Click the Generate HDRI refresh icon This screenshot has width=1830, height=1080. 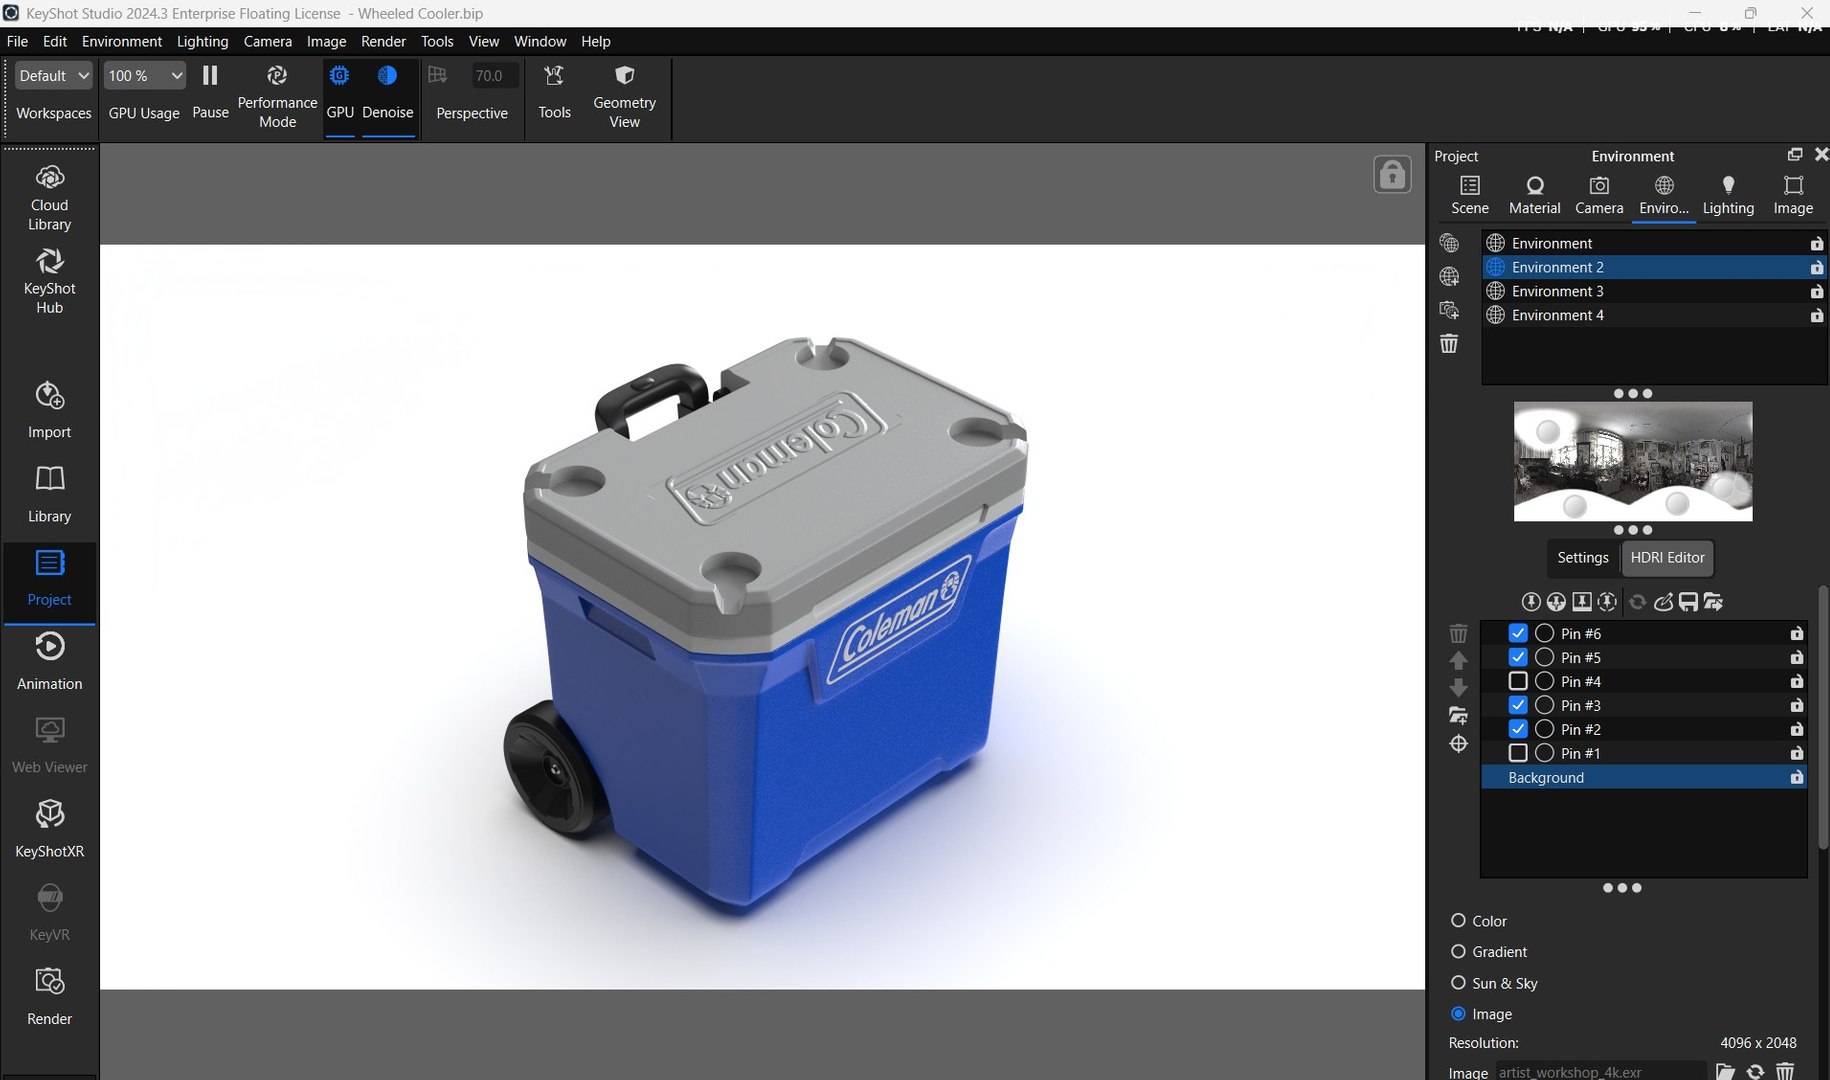coord(1638,602)
